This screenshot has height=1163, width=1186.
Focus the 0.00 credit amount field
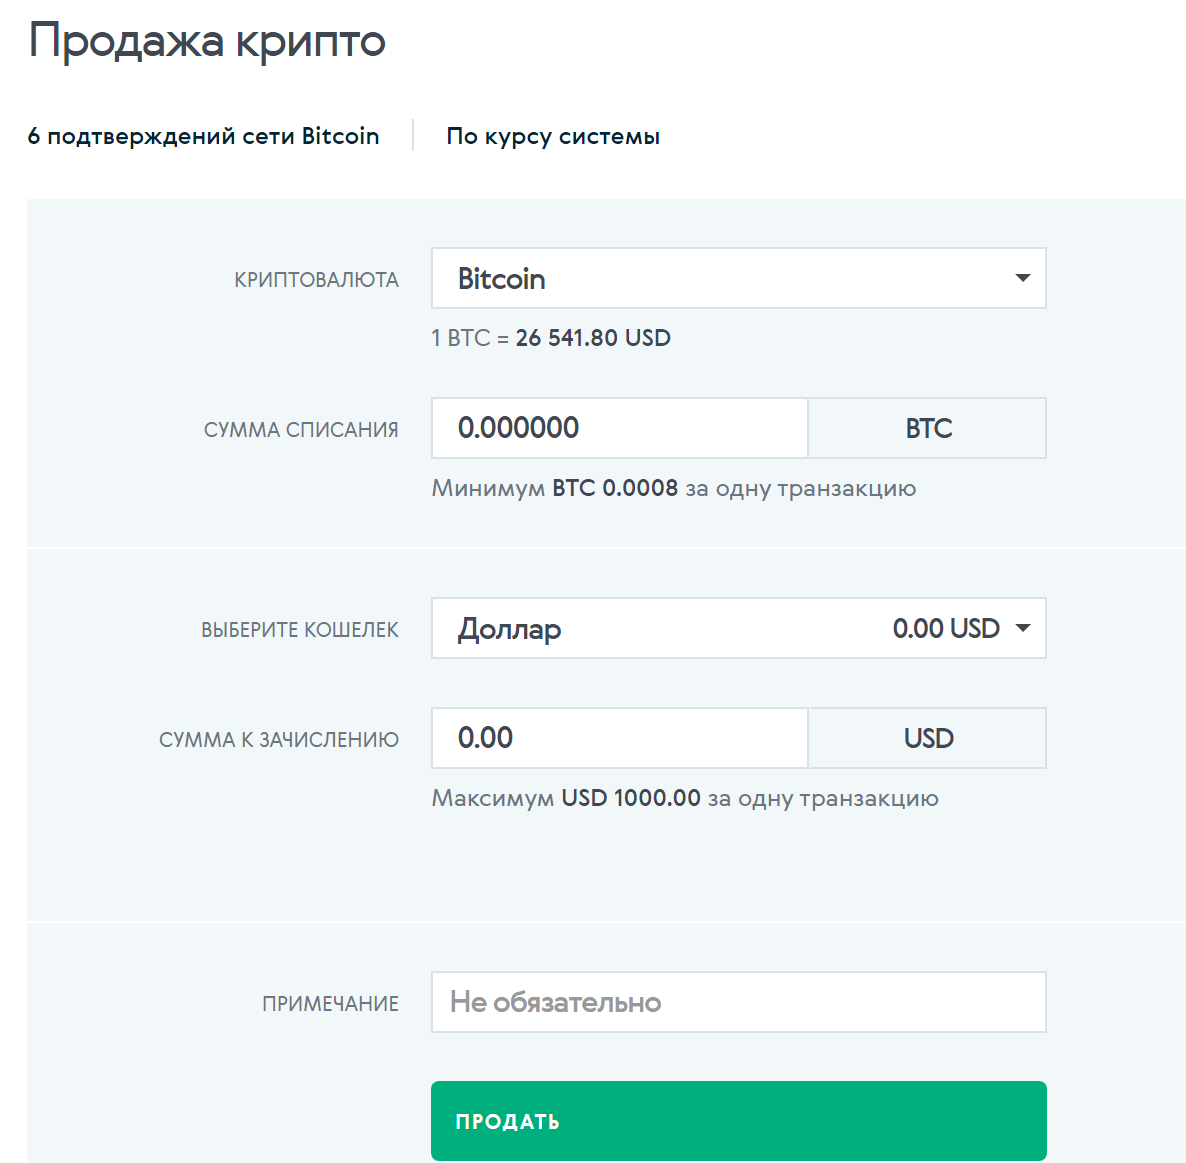619,738
